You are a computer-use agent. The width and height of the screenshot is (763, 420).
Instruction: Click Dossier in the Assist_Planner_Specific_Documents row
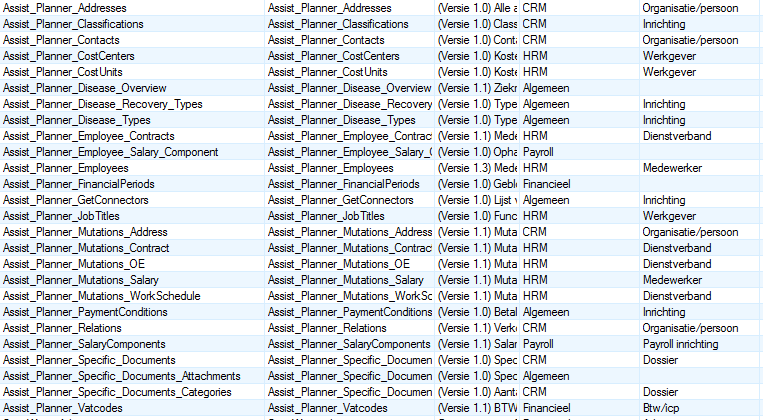tap(660, 360)
